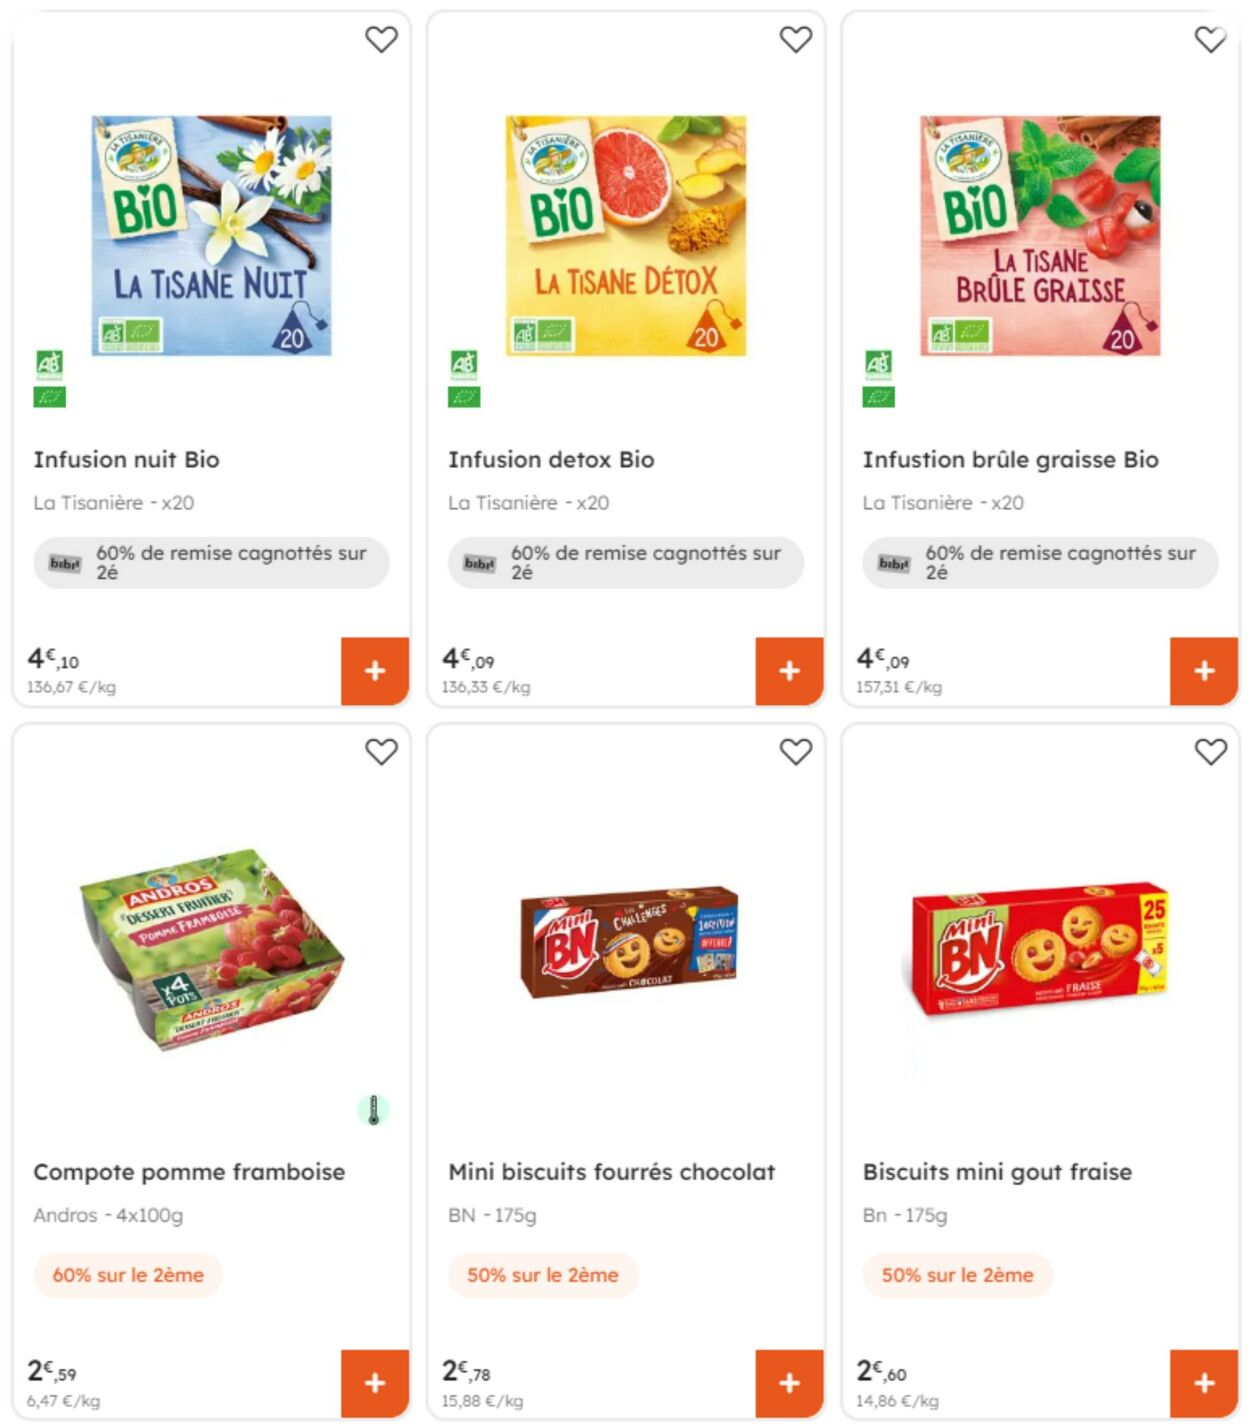1250x1427 pixels.
Task: Favorite the Infusion nuit Bio heart icon
Action: [x=381, y=40]
